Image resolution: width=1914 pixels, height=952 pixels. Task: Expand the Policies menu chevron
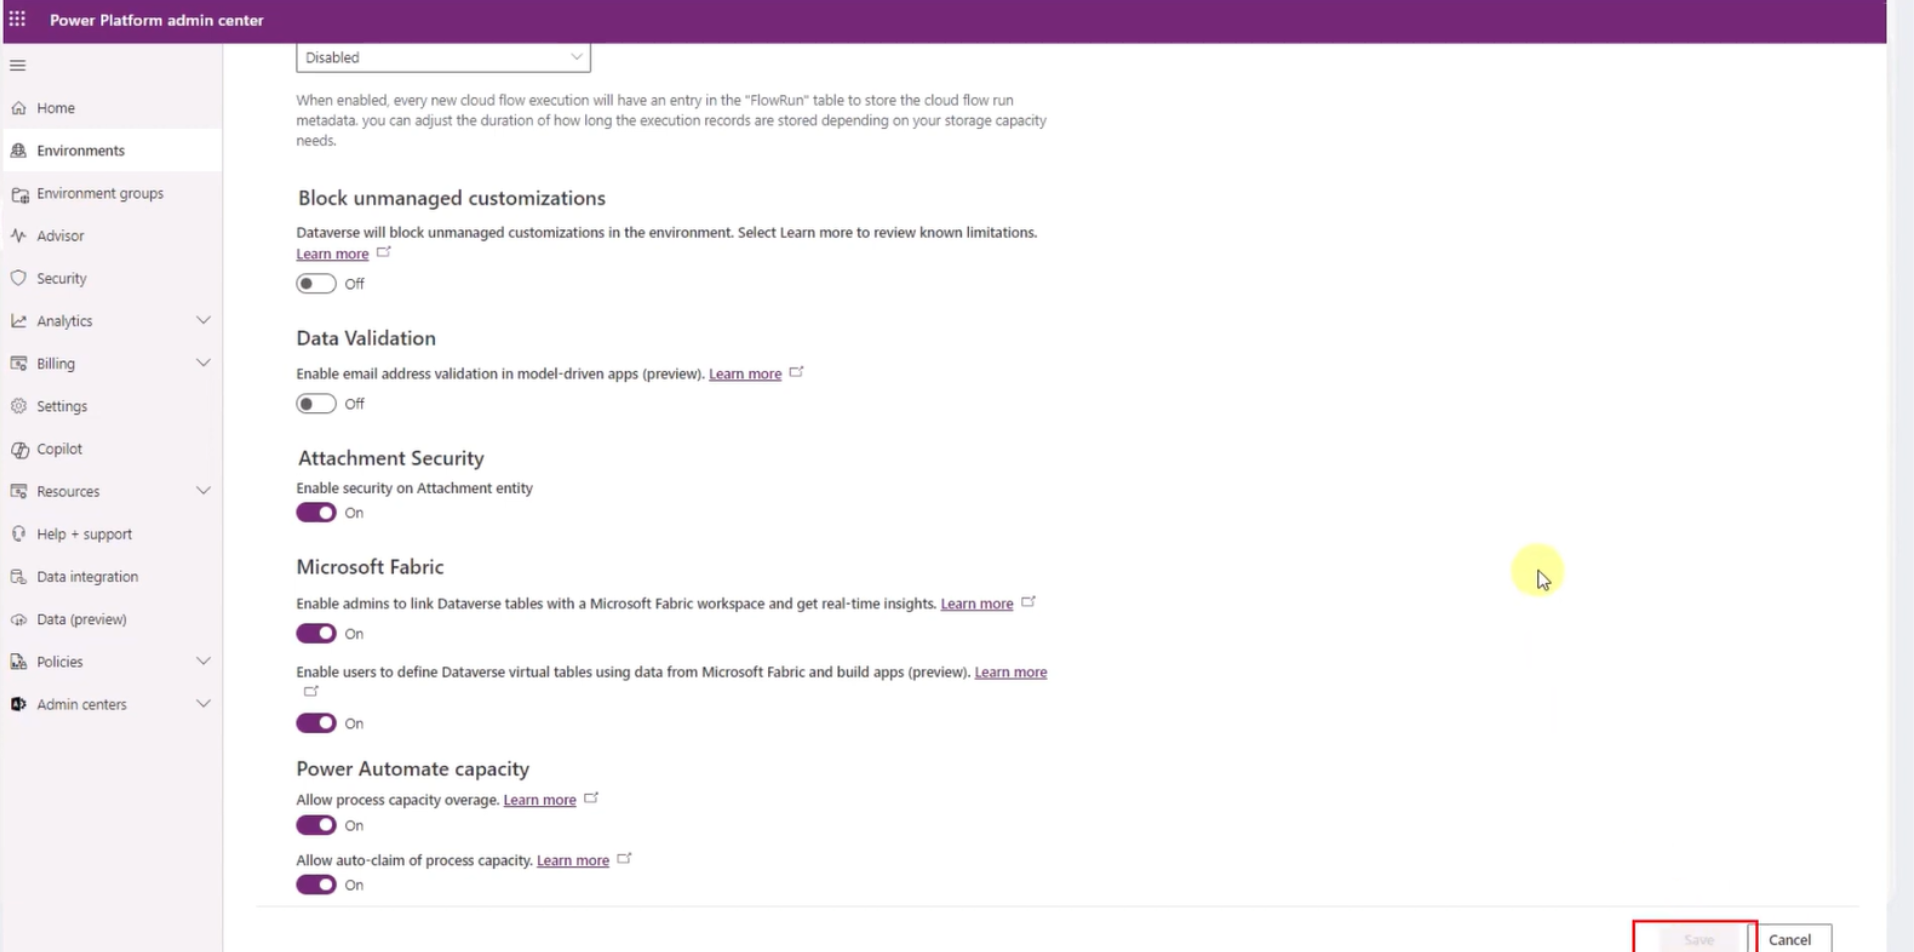tap(203, 661)
